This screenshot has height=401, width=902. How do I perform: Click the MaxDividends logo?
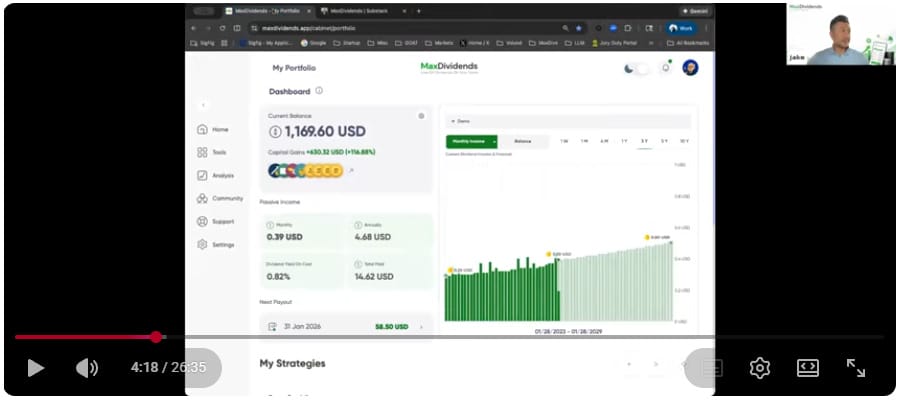pyautogui.click(x=449, y=68)
